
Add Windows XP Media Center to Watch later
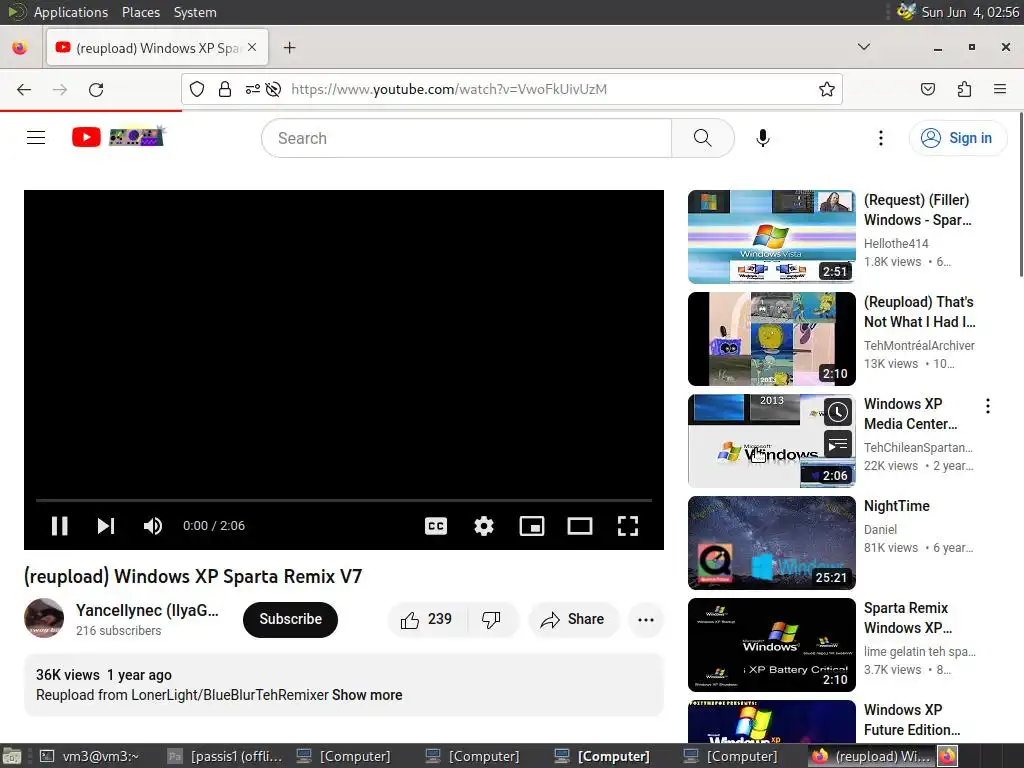(838, 412)
